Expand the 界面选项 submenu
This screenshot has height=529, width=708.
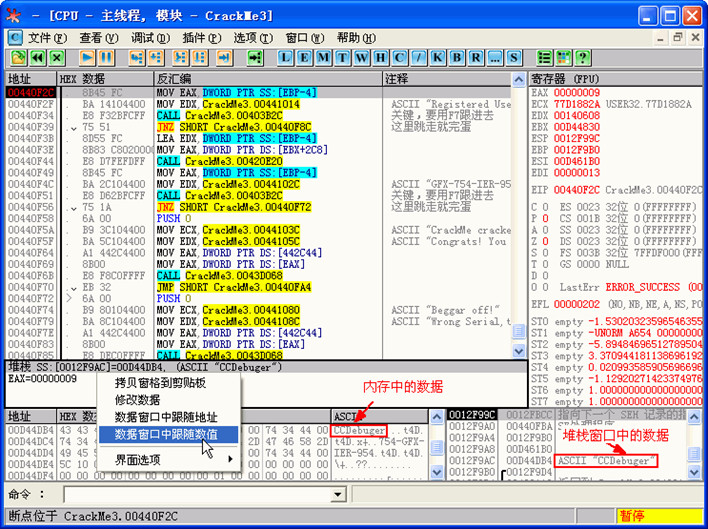[x=168, y=460]
